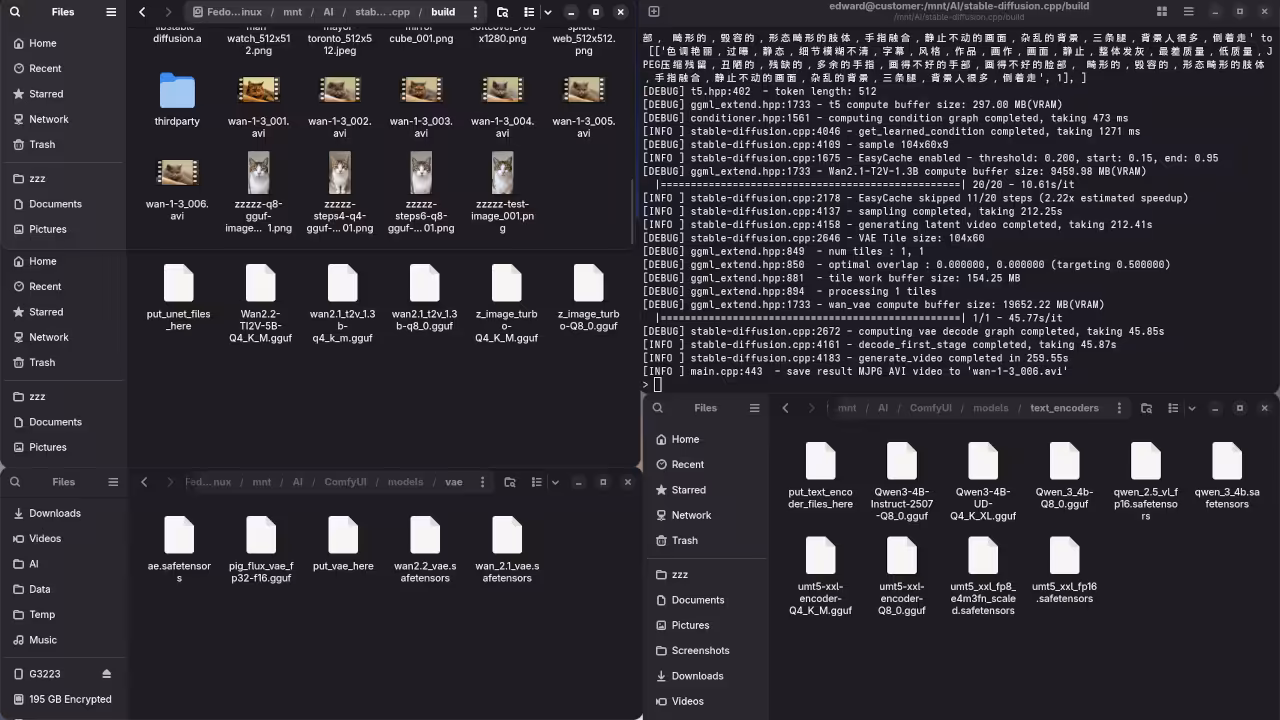Open the Trash from the bottom-right sidebar
The height and width of the screenshot is (720, 1280).
click(684, 540)
